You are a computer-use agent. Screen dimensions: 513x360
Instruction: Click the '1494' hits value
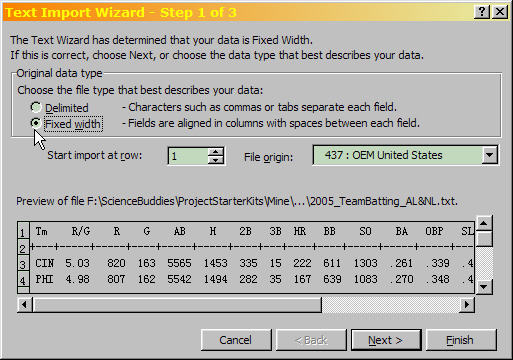click(x=216, y=279)
